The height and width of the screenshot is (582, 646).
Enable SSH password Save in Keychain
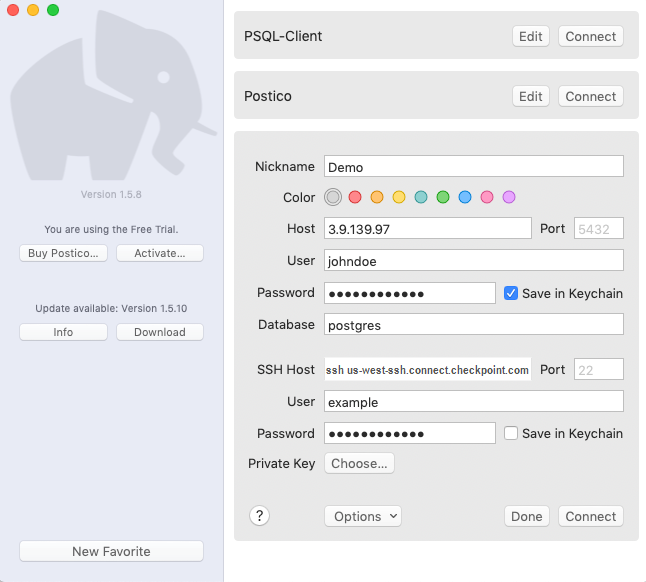[x=511, y=433]
